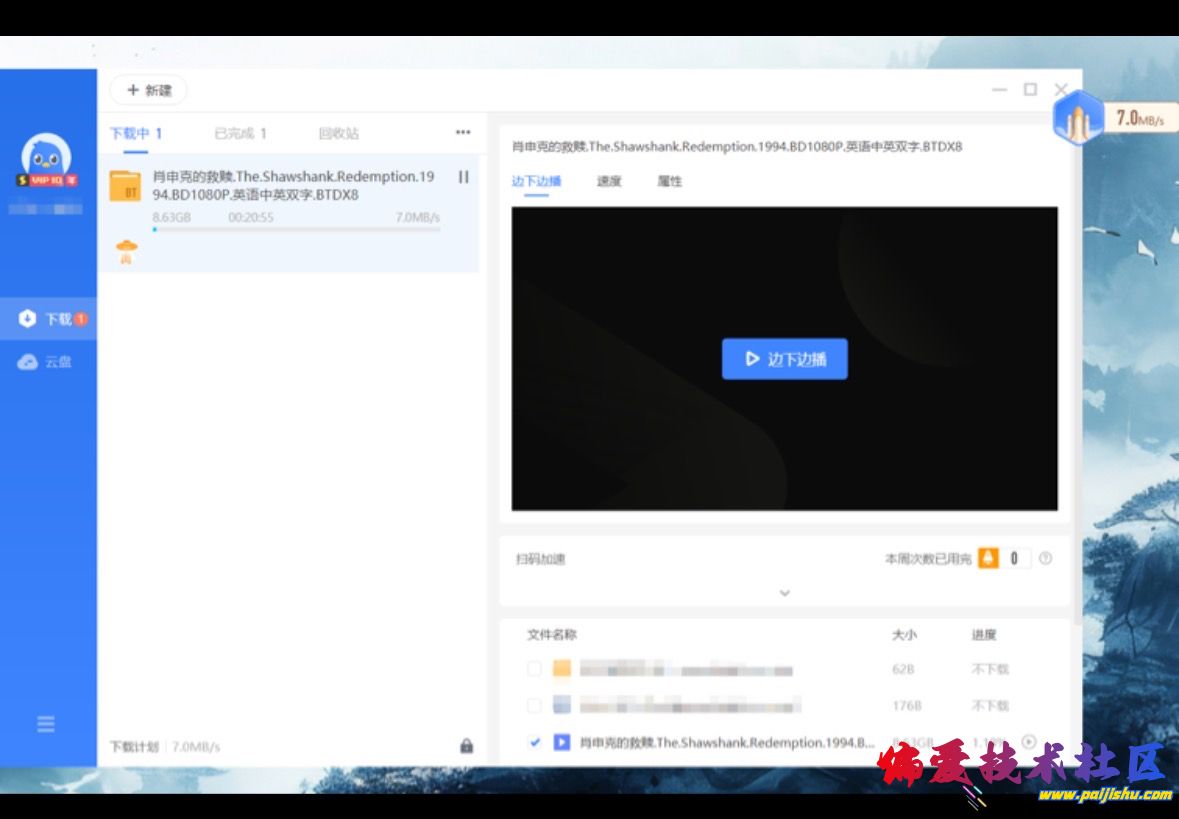This screenshot has width=1179, height=819.
Task: Click the floating speed ball widget
Action: (x=1078, y=118)
